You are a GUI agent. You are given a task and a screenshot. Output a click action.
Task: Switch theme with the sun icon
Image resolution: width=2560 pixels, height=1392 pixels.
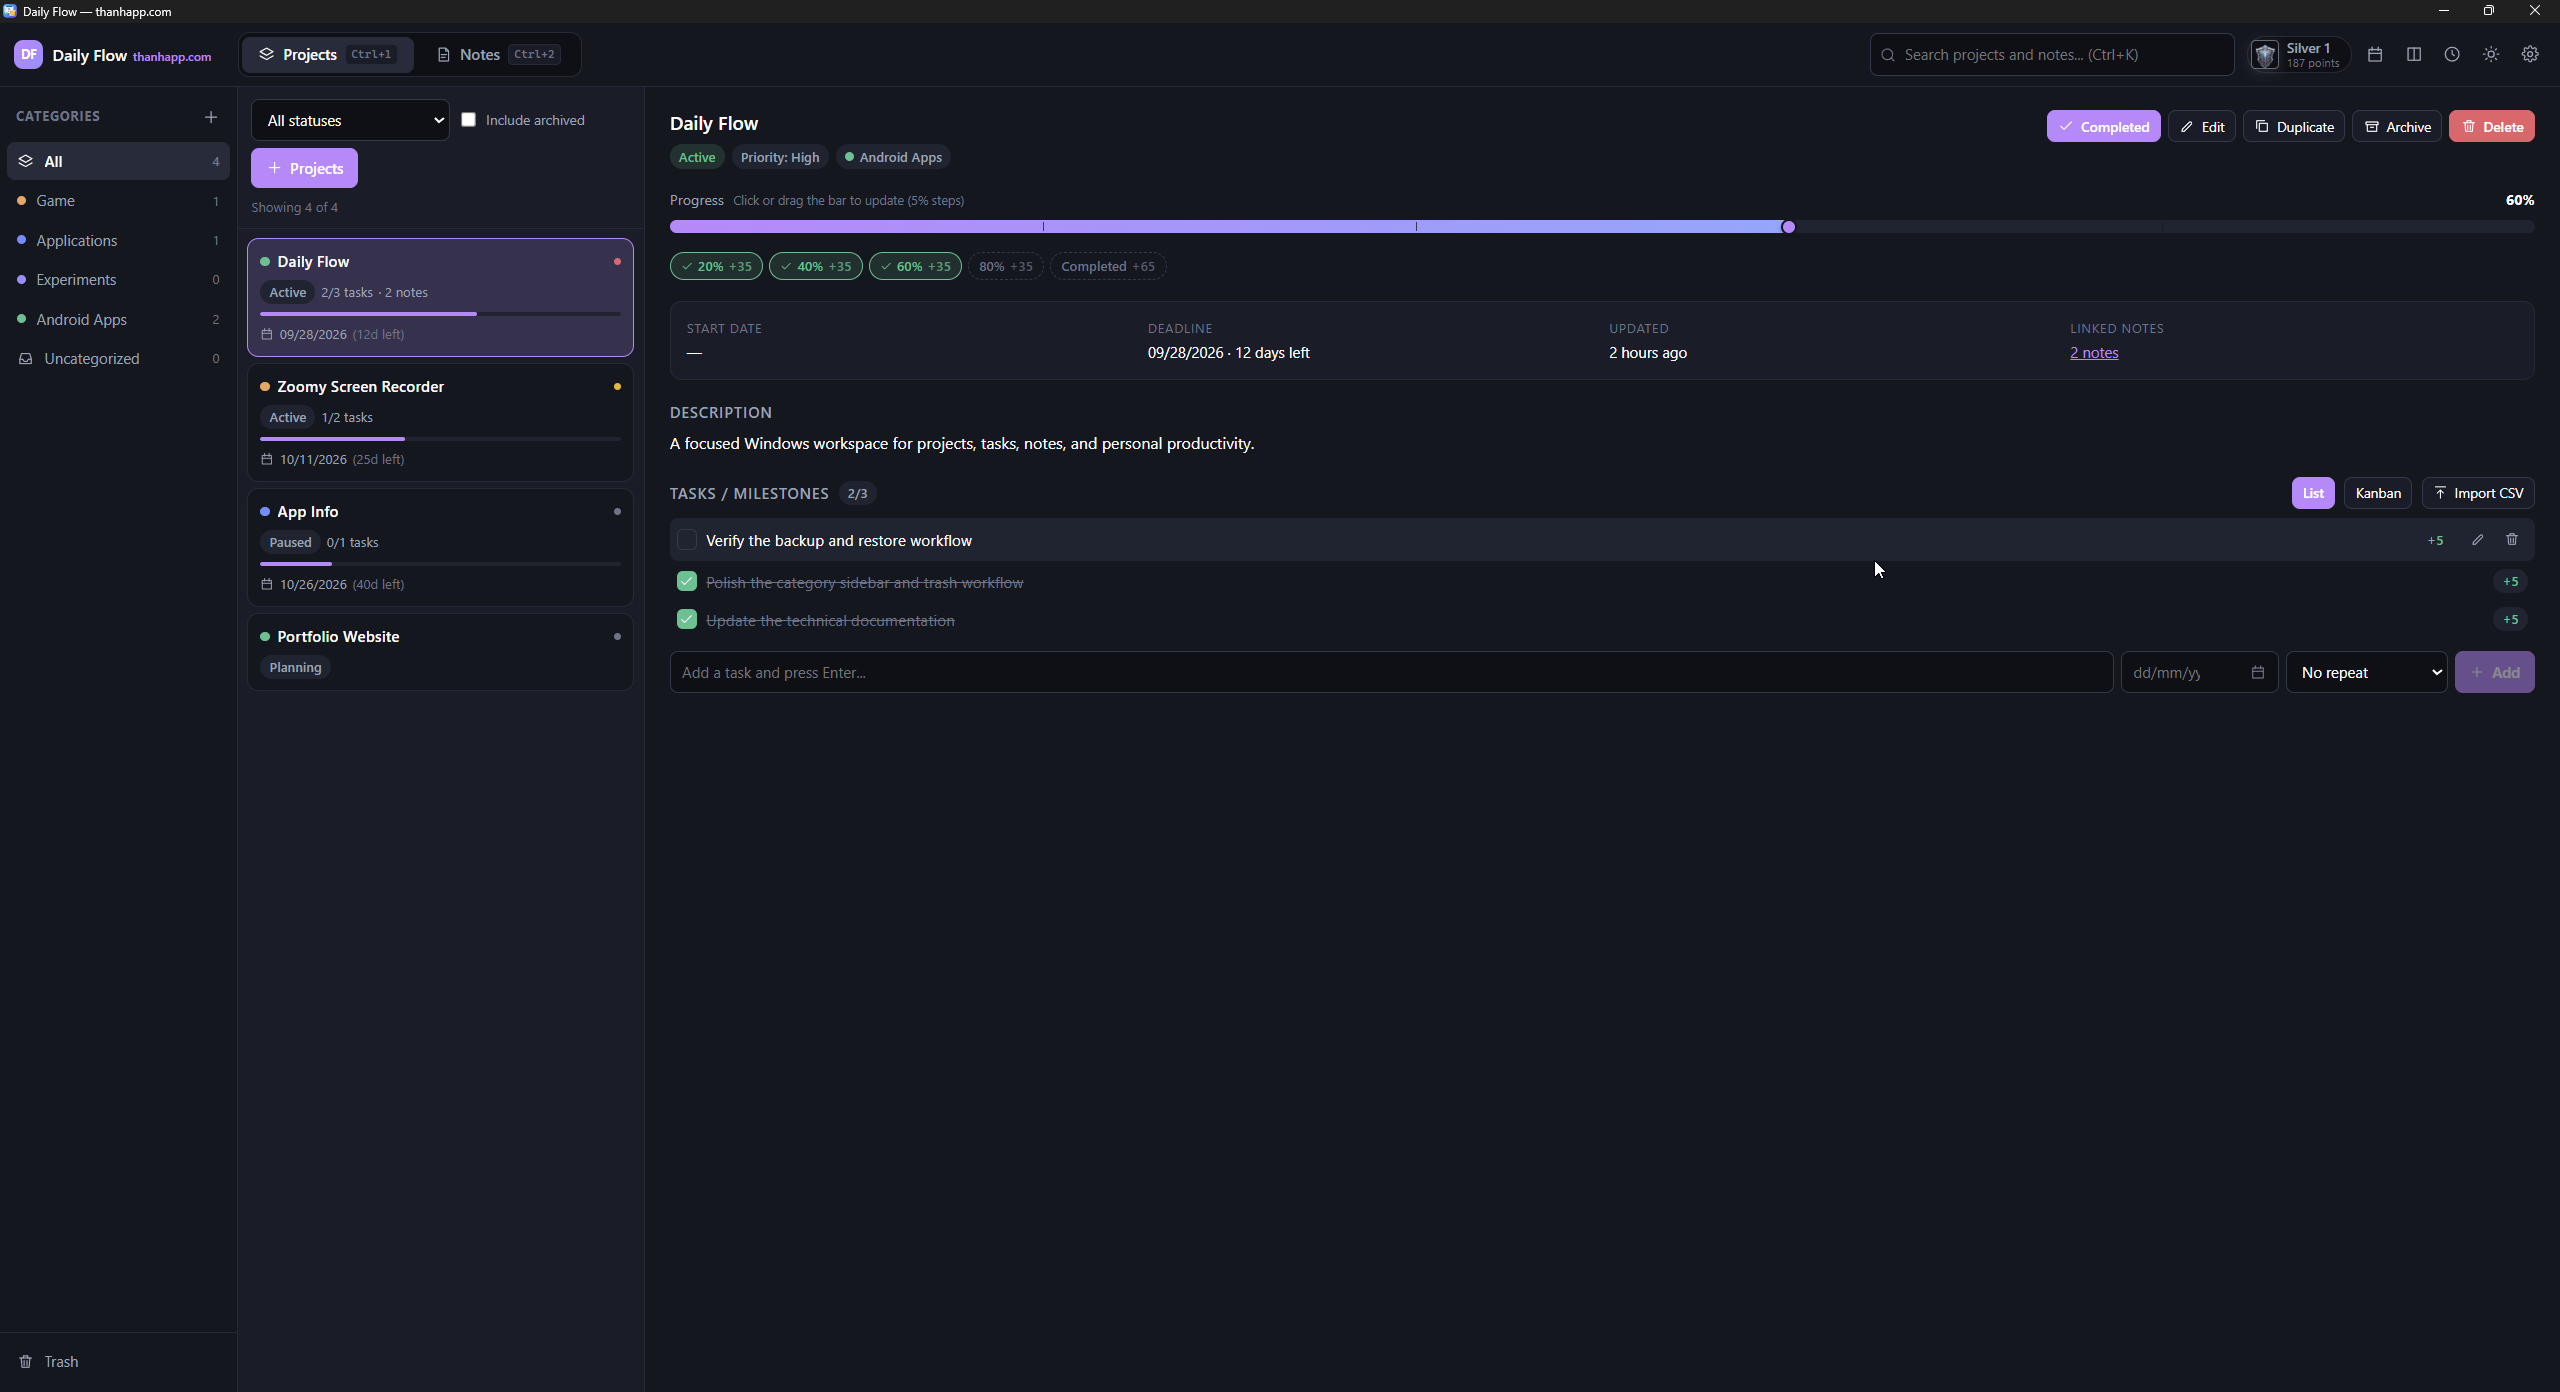click(x=2491, y=55)
